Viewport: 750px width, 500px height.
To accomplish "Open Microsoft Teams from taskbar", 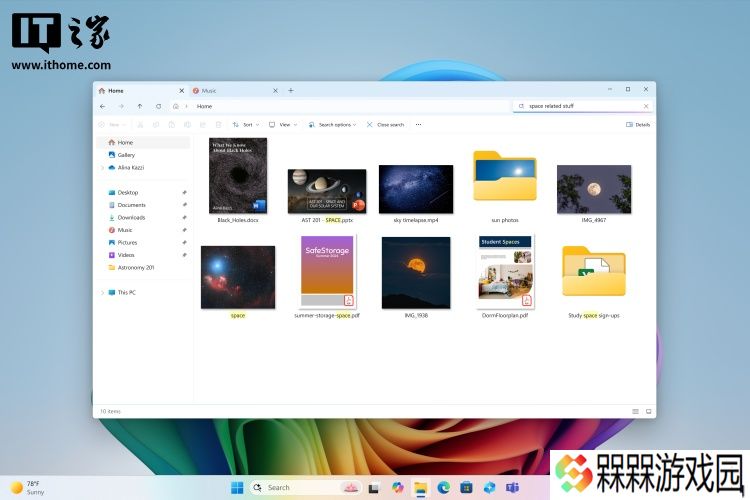I will click(x=512, y=488).
